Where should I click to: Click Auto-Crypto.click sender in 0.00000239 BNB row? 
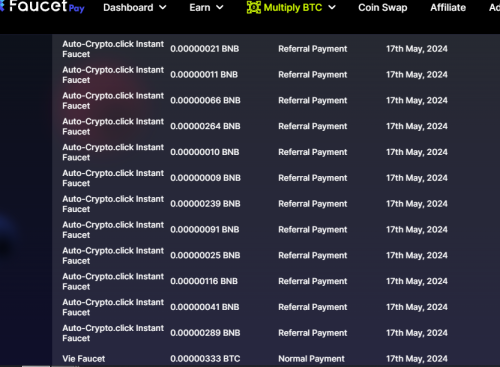[113, 204]
